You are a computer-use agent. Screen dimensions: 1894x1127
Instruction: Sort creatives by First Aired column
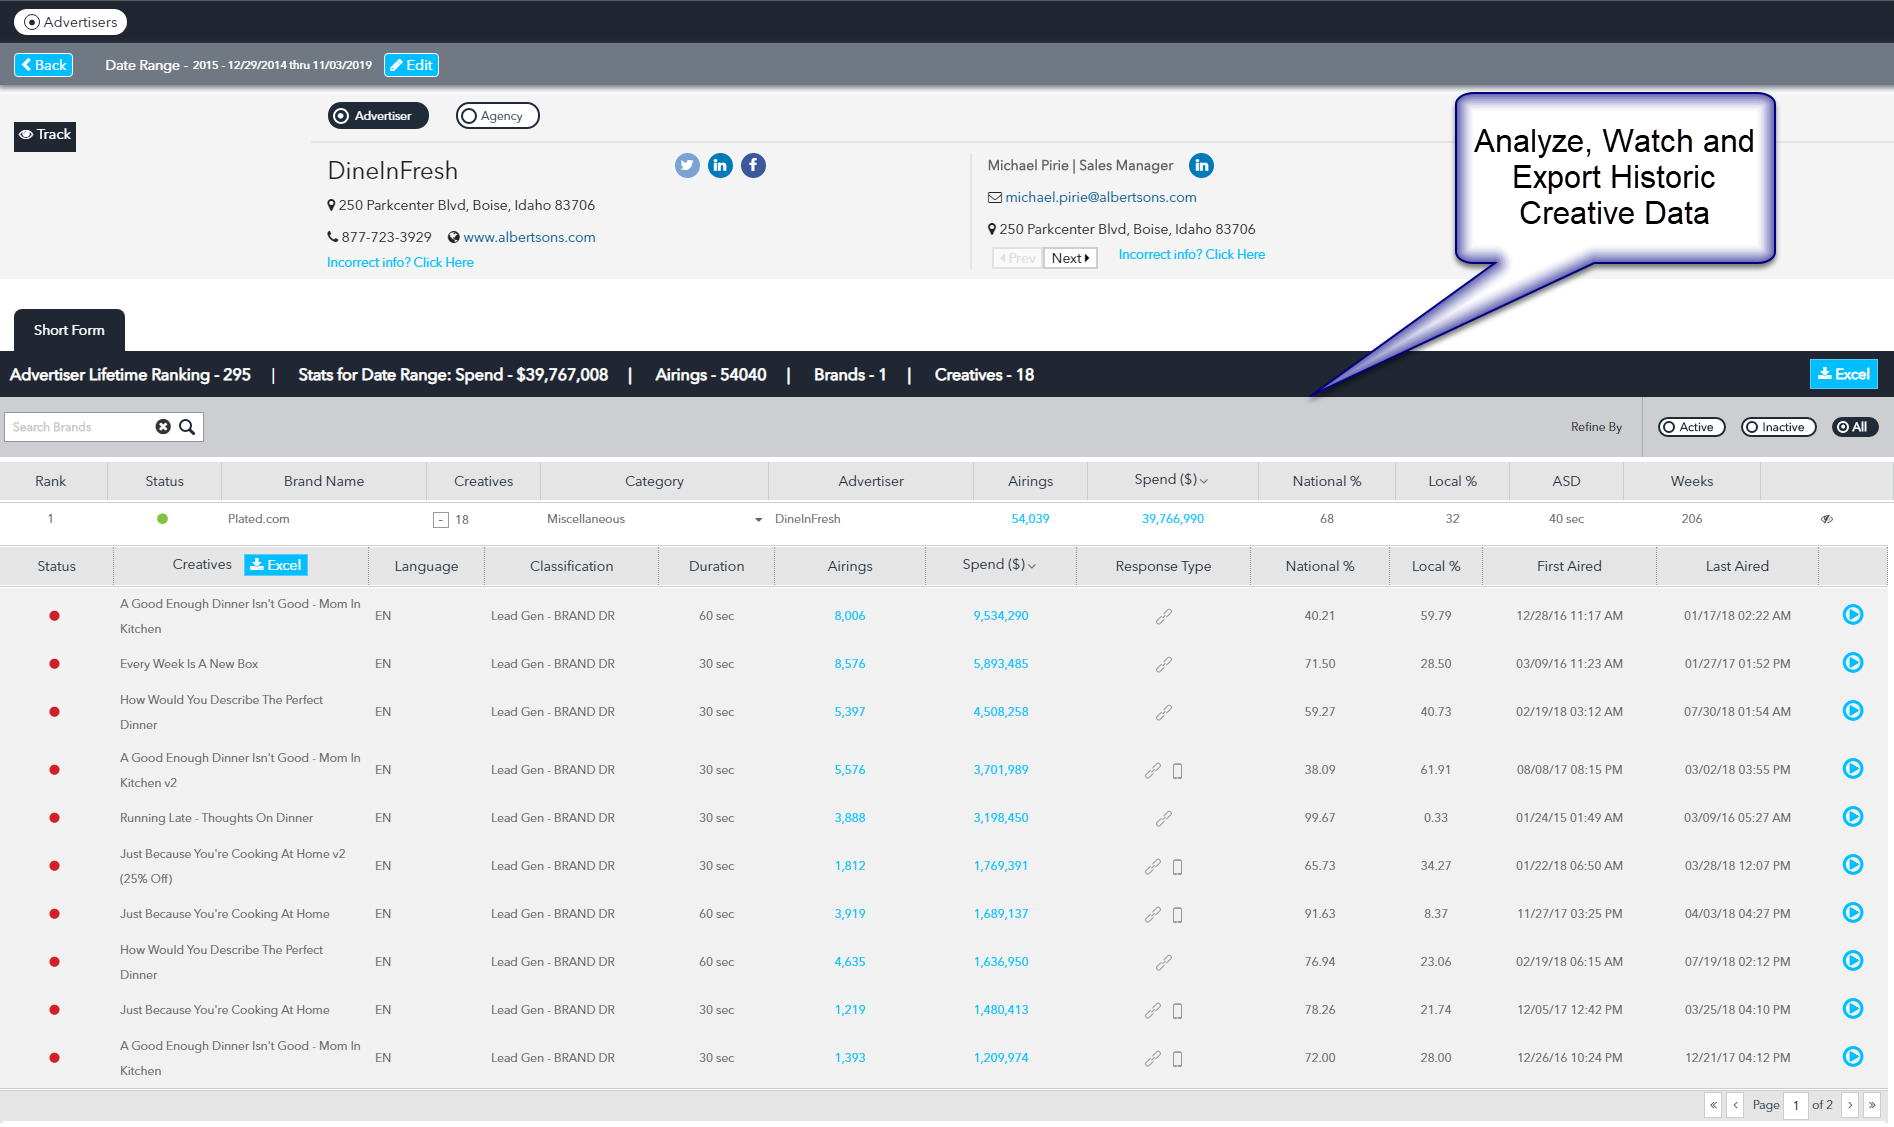(1569, 566)
